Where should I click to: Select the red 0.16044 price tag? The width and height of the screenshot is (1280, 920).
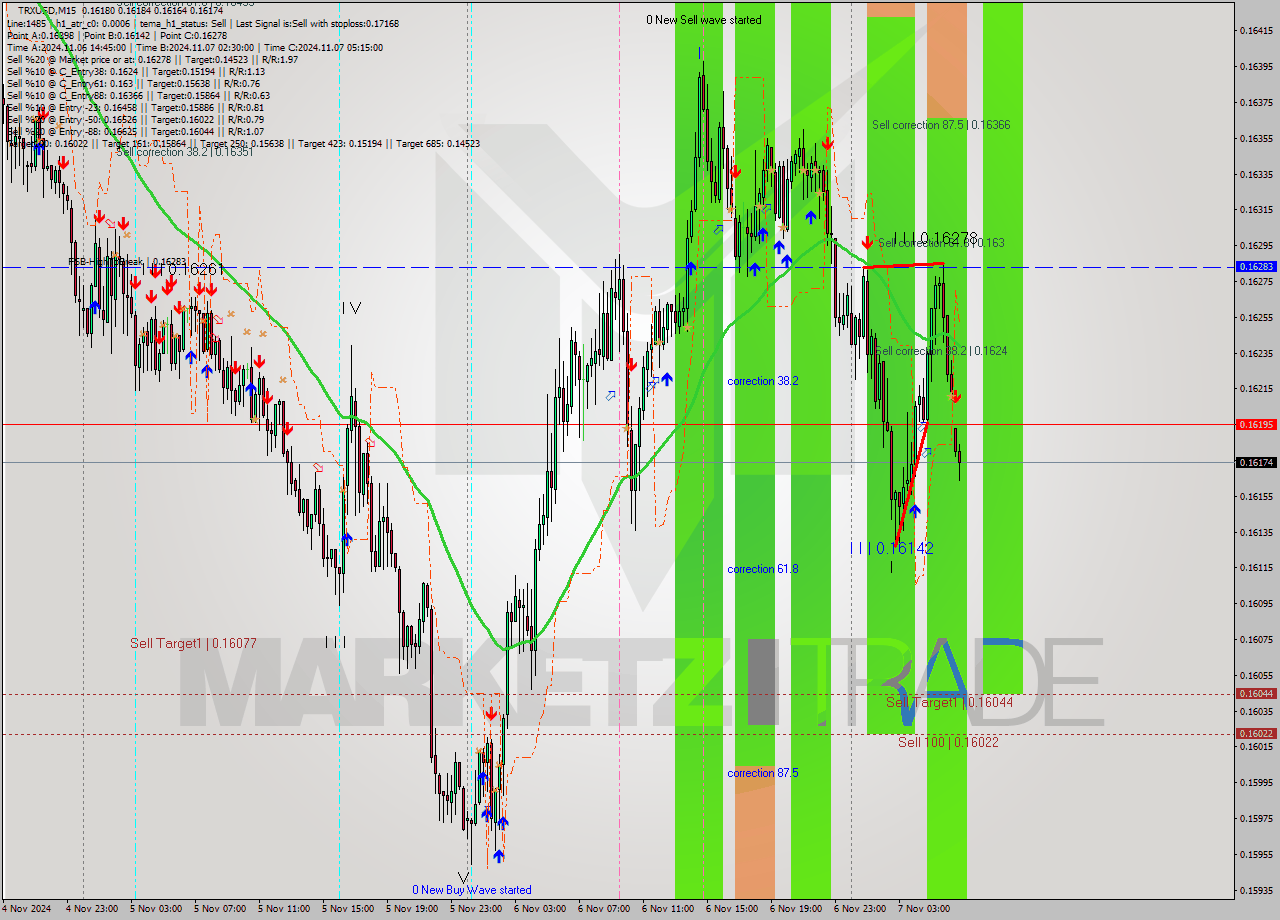click(x=1256, y=694)
